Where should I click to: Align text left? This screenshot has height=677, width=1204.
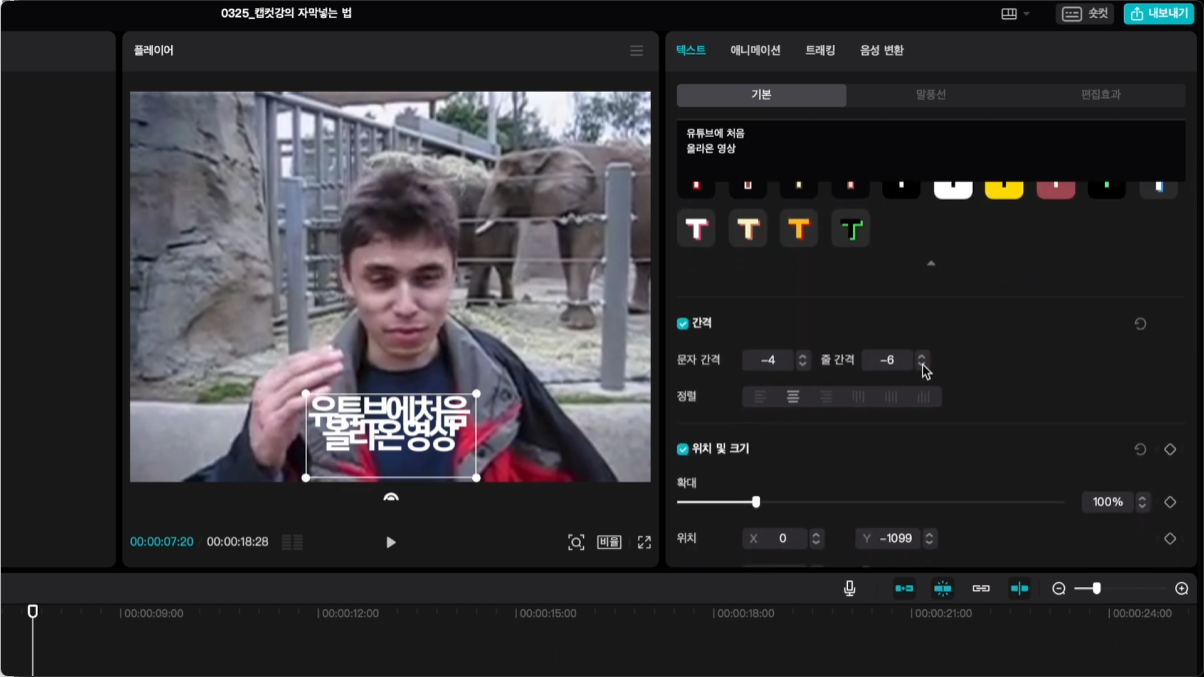click(x=760, y=397)
